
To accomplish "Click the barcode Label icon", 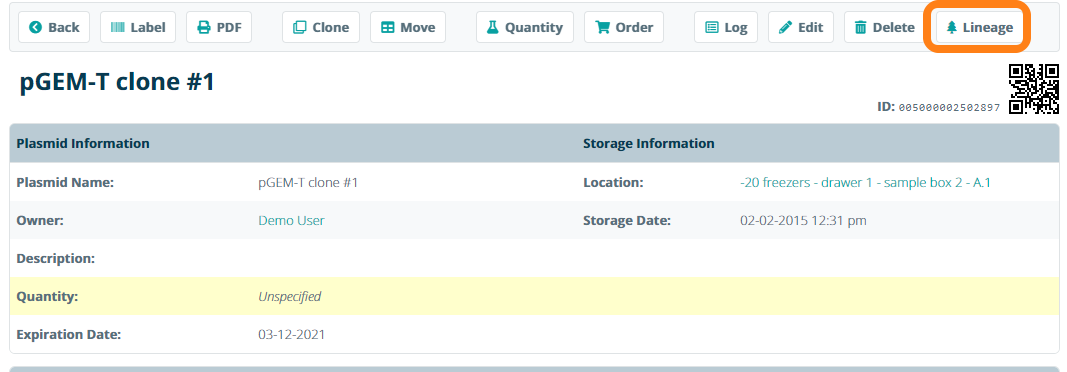I will 118,27.
